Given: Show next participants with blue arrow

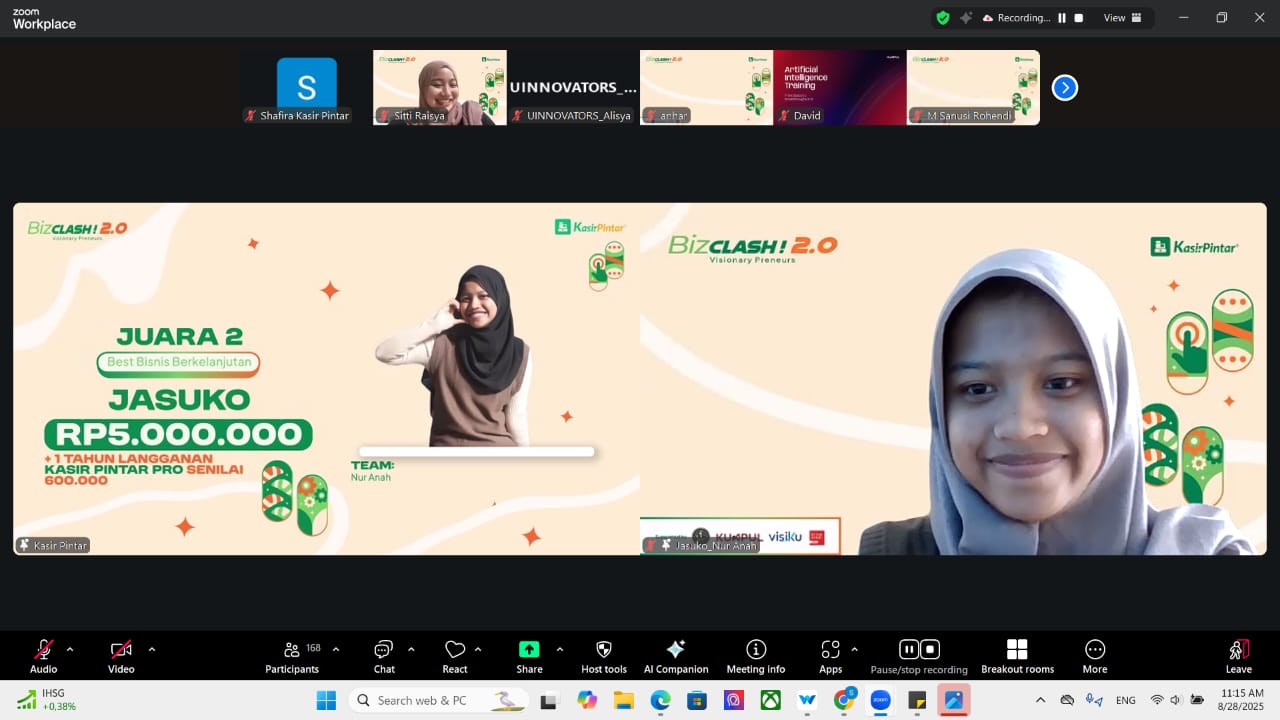Looking at the screenshot, I should [x=1065, y=88].
